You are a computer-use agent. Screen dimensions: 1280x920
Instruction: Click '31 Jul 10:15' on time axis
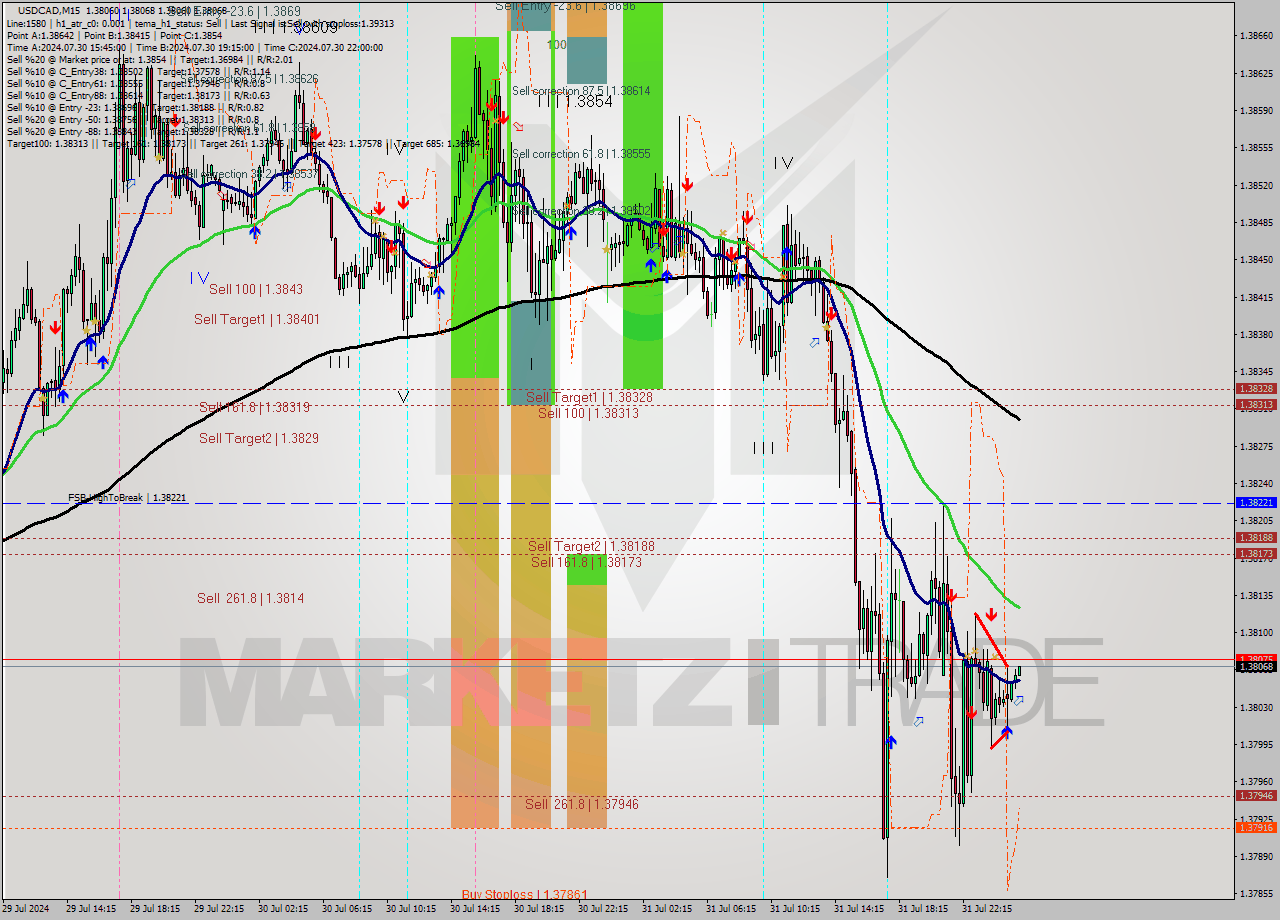795,910
